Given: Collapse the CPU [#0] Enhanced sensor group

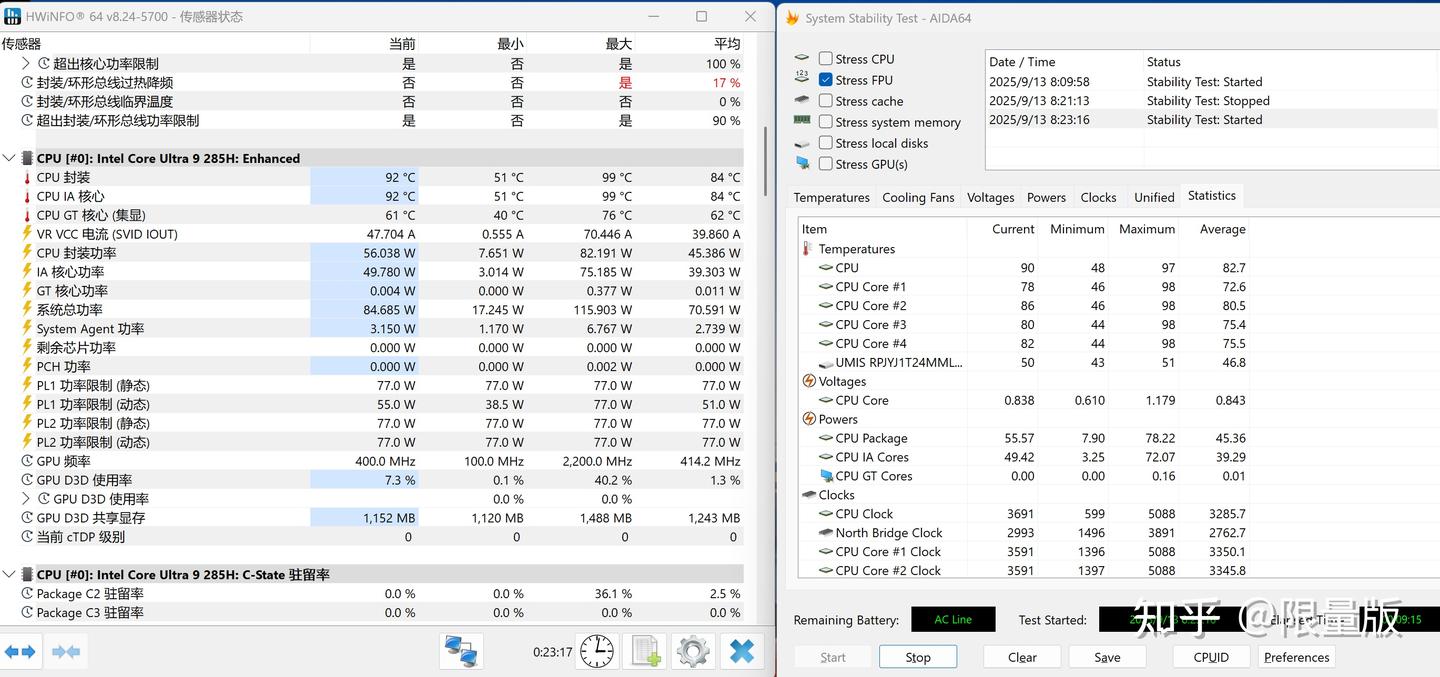Looking at the screenshot, I should click(9, 158).
